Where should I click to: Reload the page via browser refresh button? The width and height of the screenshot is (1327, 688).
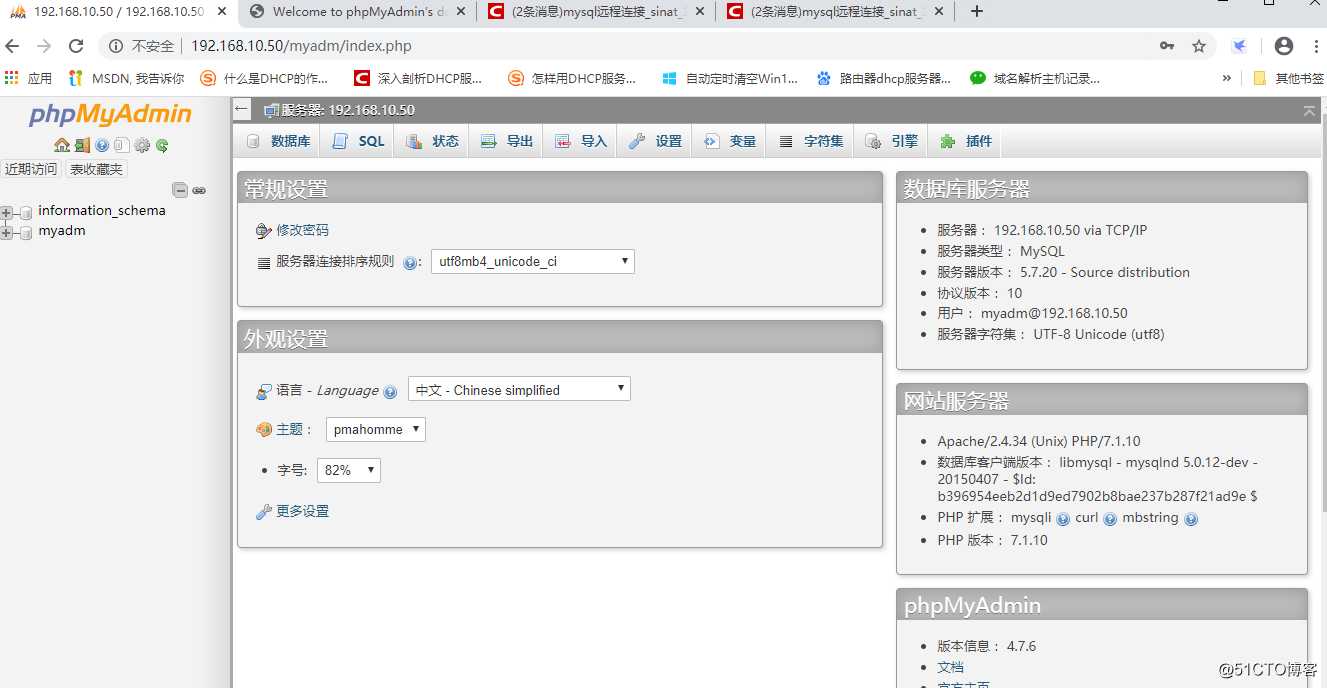click(x=76, y=46)
